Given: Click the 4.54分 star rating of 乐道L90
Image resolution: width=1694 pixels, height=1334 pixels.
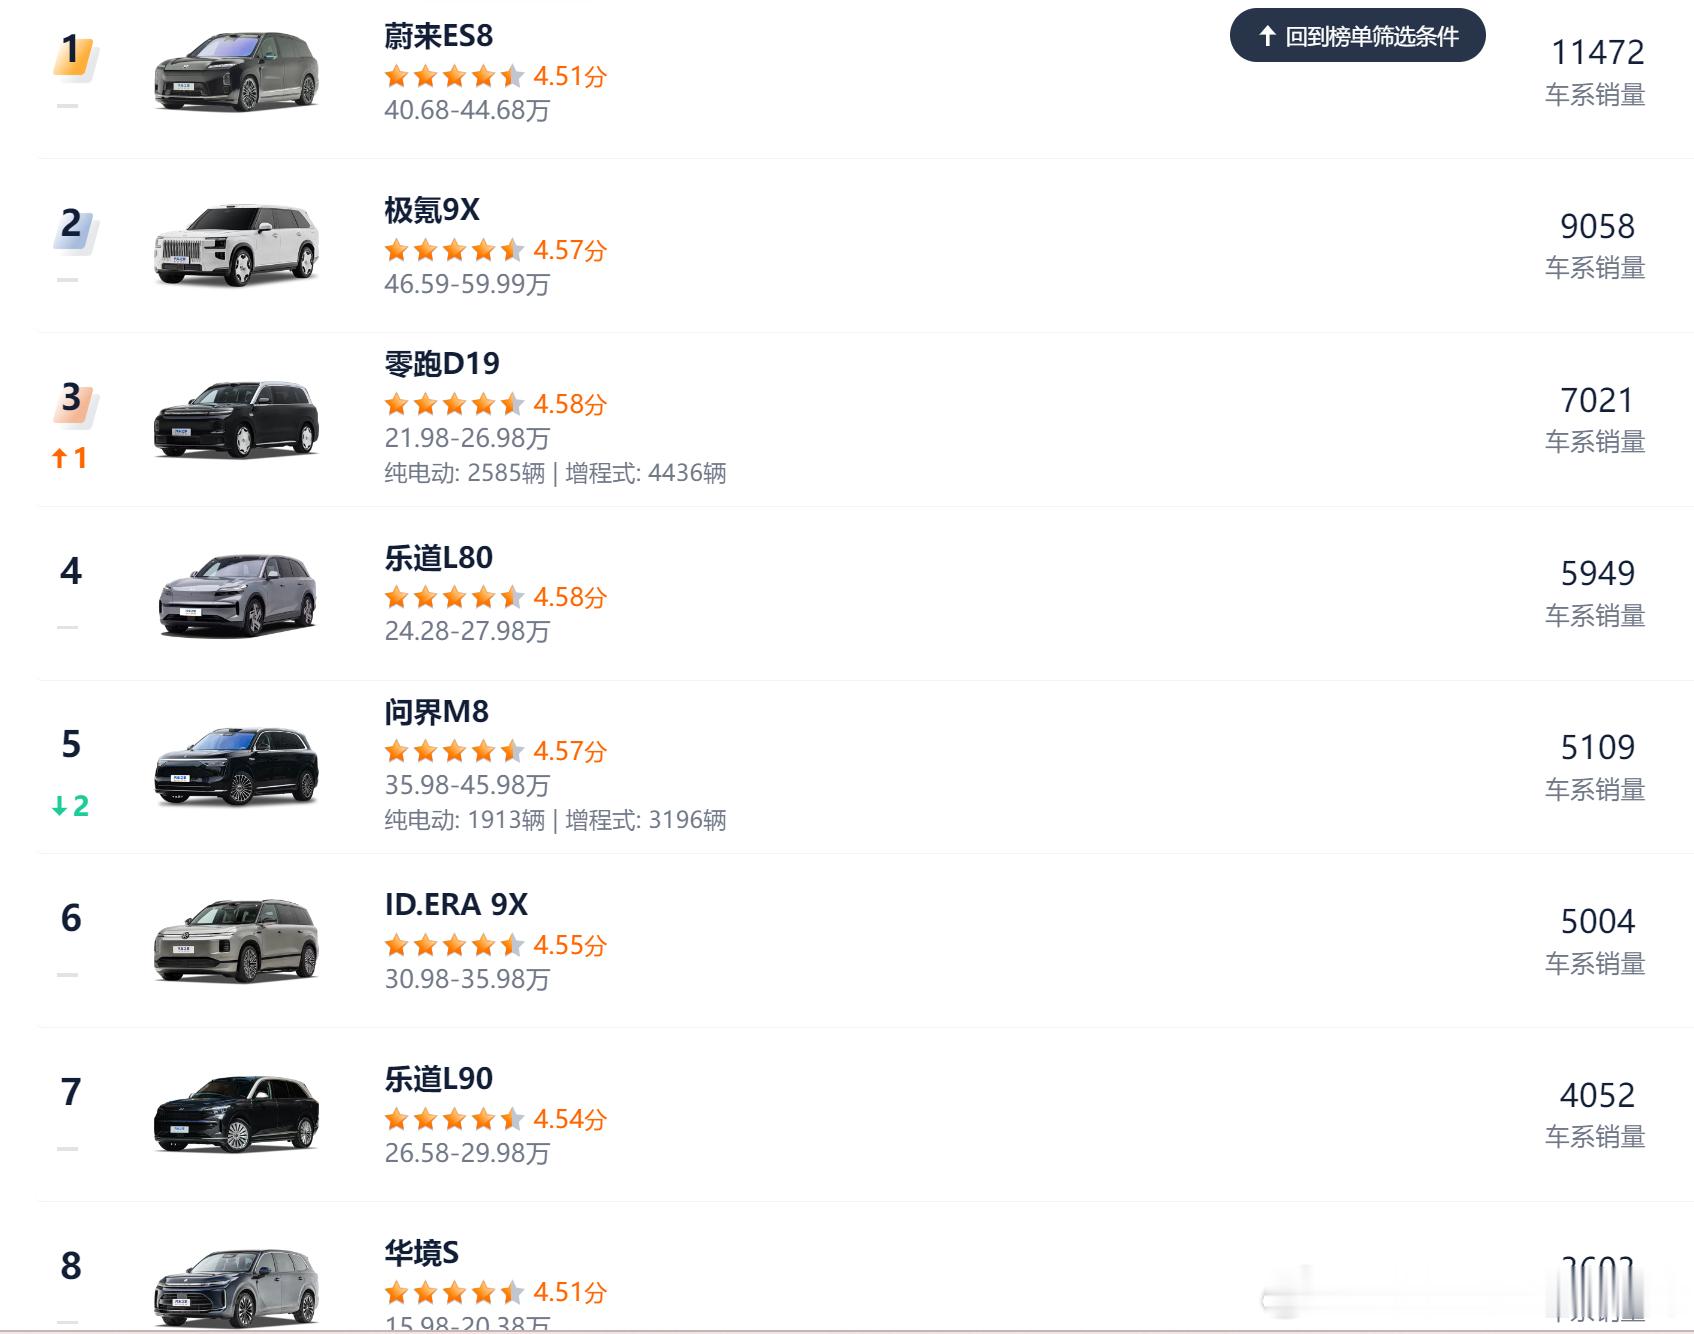Looking at the screenshot, I should (496, 1119).
